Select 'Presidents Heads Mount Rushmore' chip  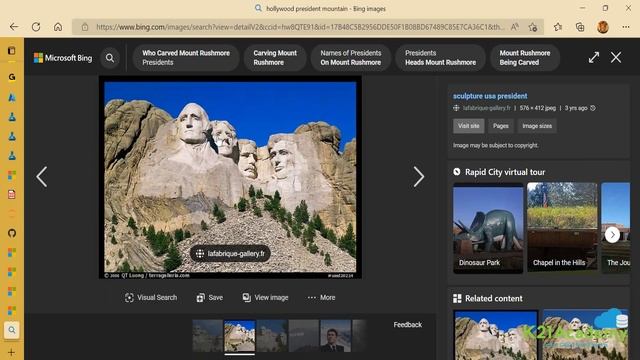coord(440,58)
